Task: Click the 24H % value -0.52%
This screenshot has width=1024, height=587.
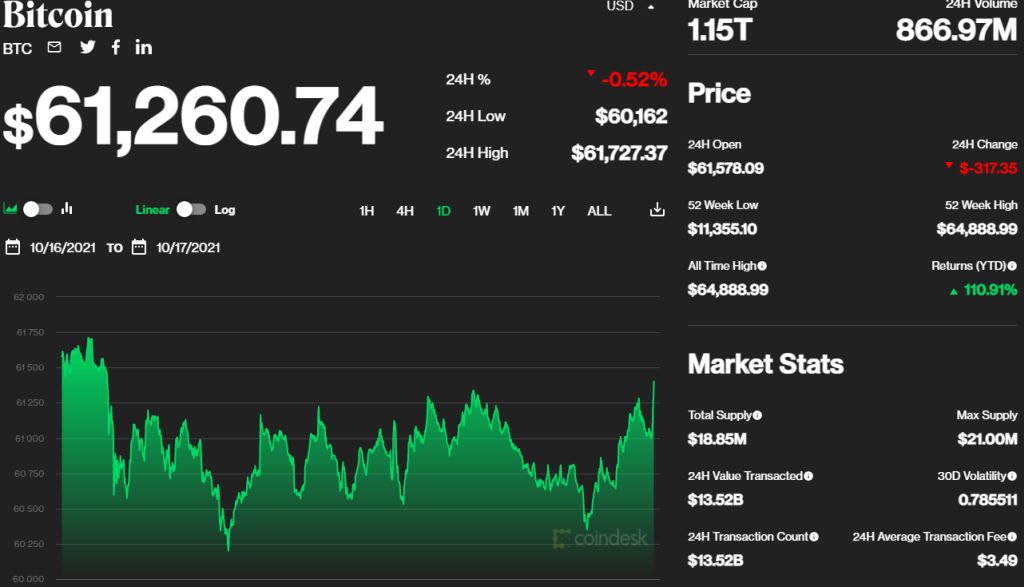Action: [x=634, y=80]
